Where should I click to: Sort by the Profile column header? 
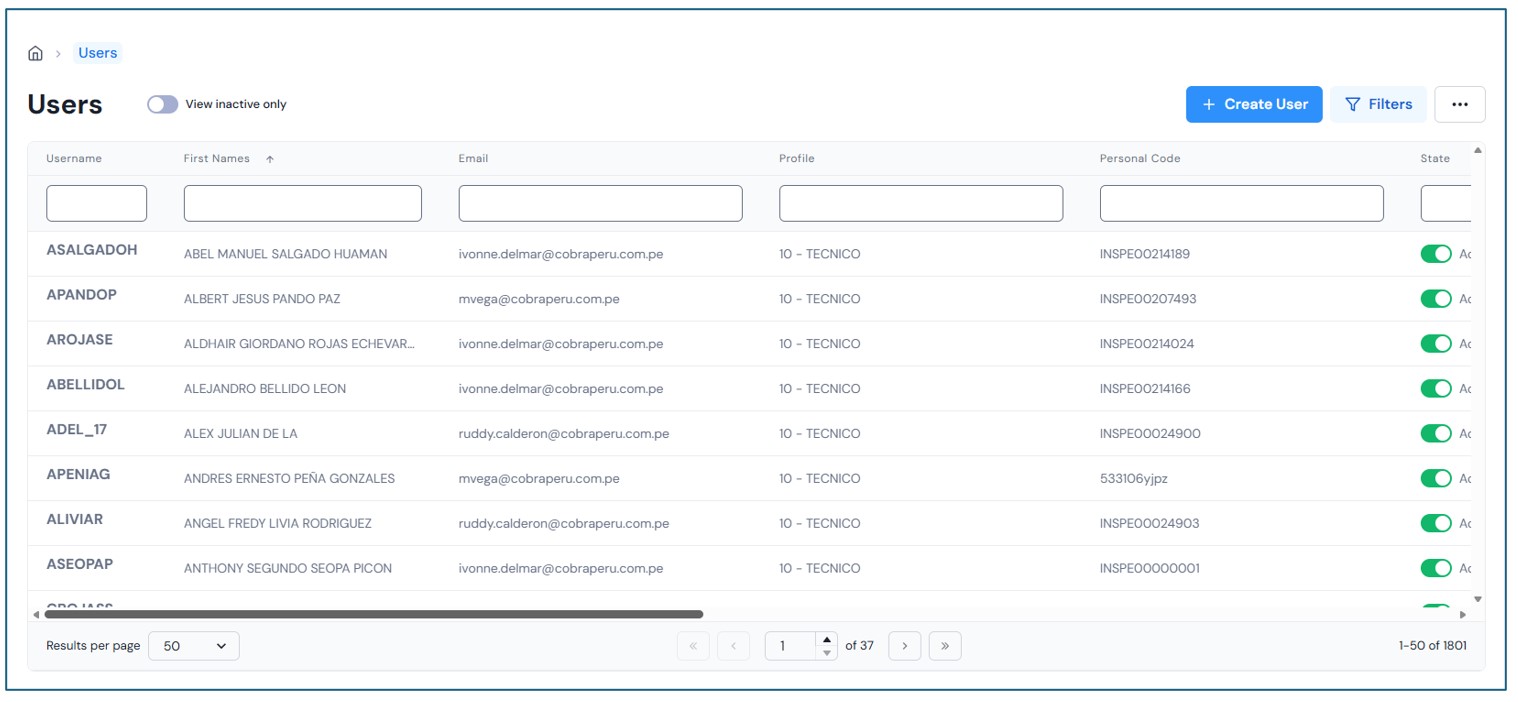click(796, 158)
